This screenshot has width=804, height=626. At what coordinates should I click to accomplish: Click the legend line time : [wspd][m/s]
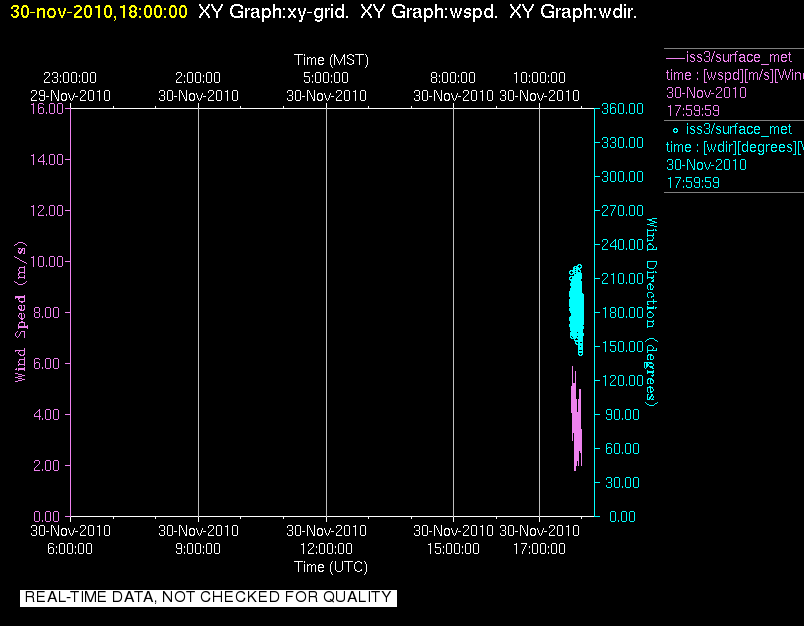734,75
